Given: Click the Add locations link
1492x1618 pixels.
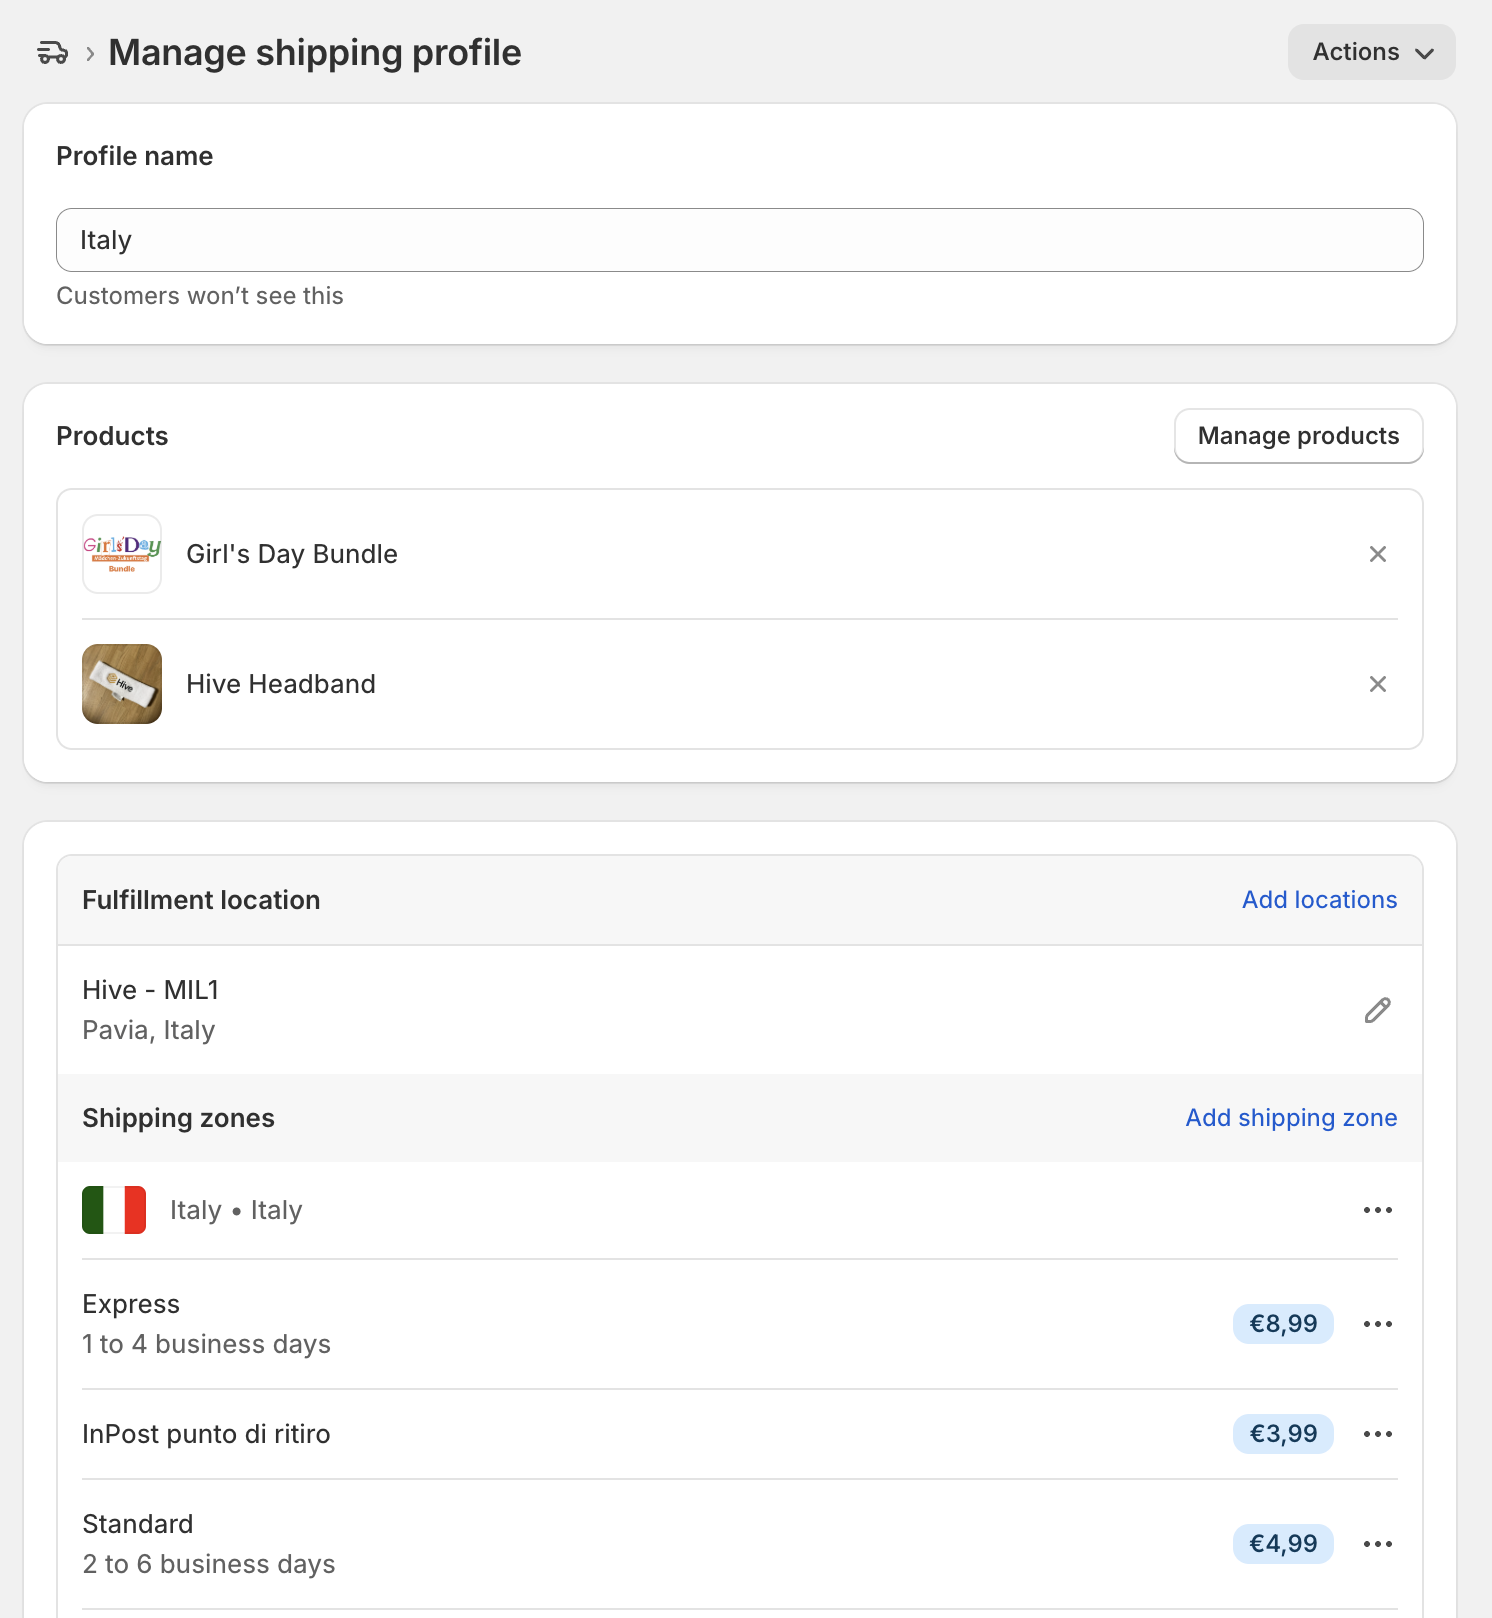Looking at the screenshot, I should click(1319, 900).
